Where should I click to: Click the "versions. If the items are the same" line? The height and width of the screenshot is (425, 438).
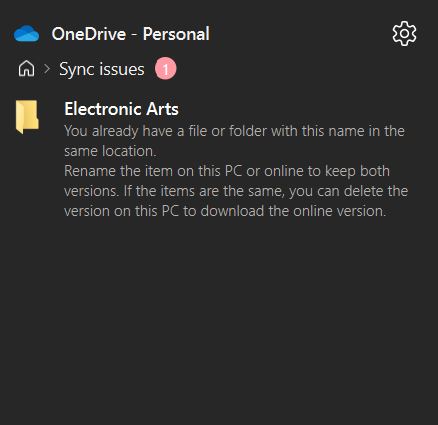point(236,191)
